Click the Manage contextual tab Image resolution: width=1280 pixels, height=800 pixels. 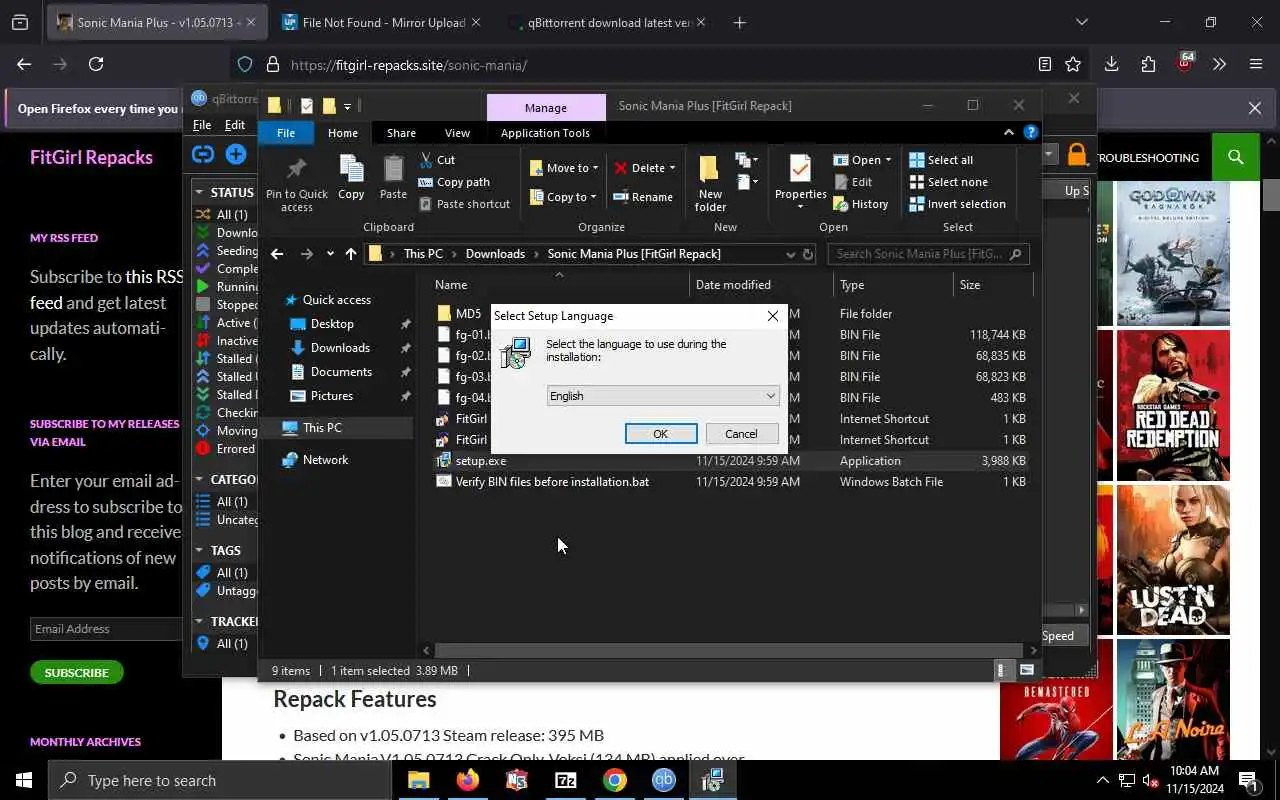[546, 107]
